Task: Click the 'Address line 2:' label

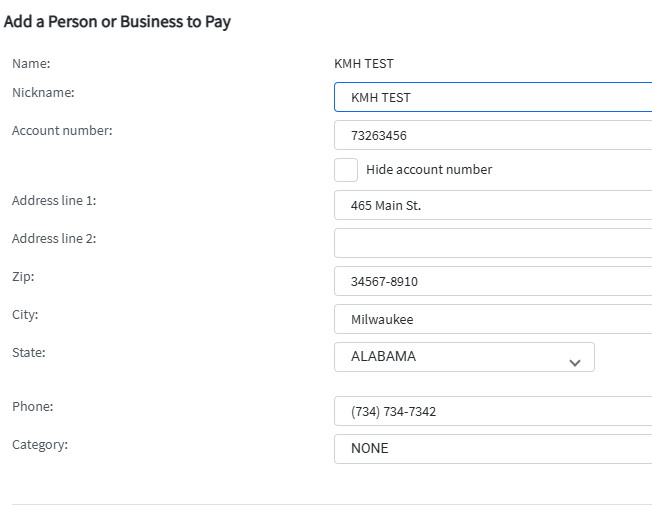Action: click(x=54, y=239)
